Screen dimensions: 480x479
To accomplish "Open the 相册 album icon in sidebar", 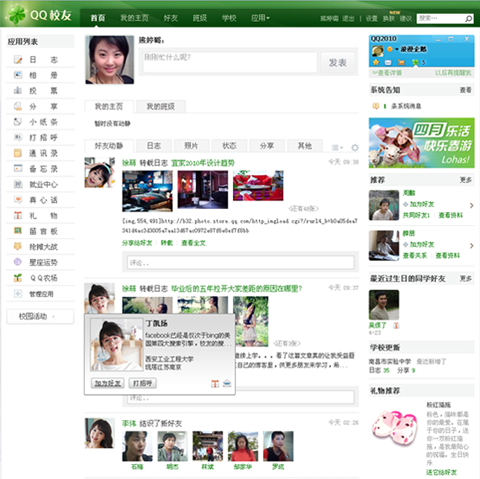I will [18, 75].
